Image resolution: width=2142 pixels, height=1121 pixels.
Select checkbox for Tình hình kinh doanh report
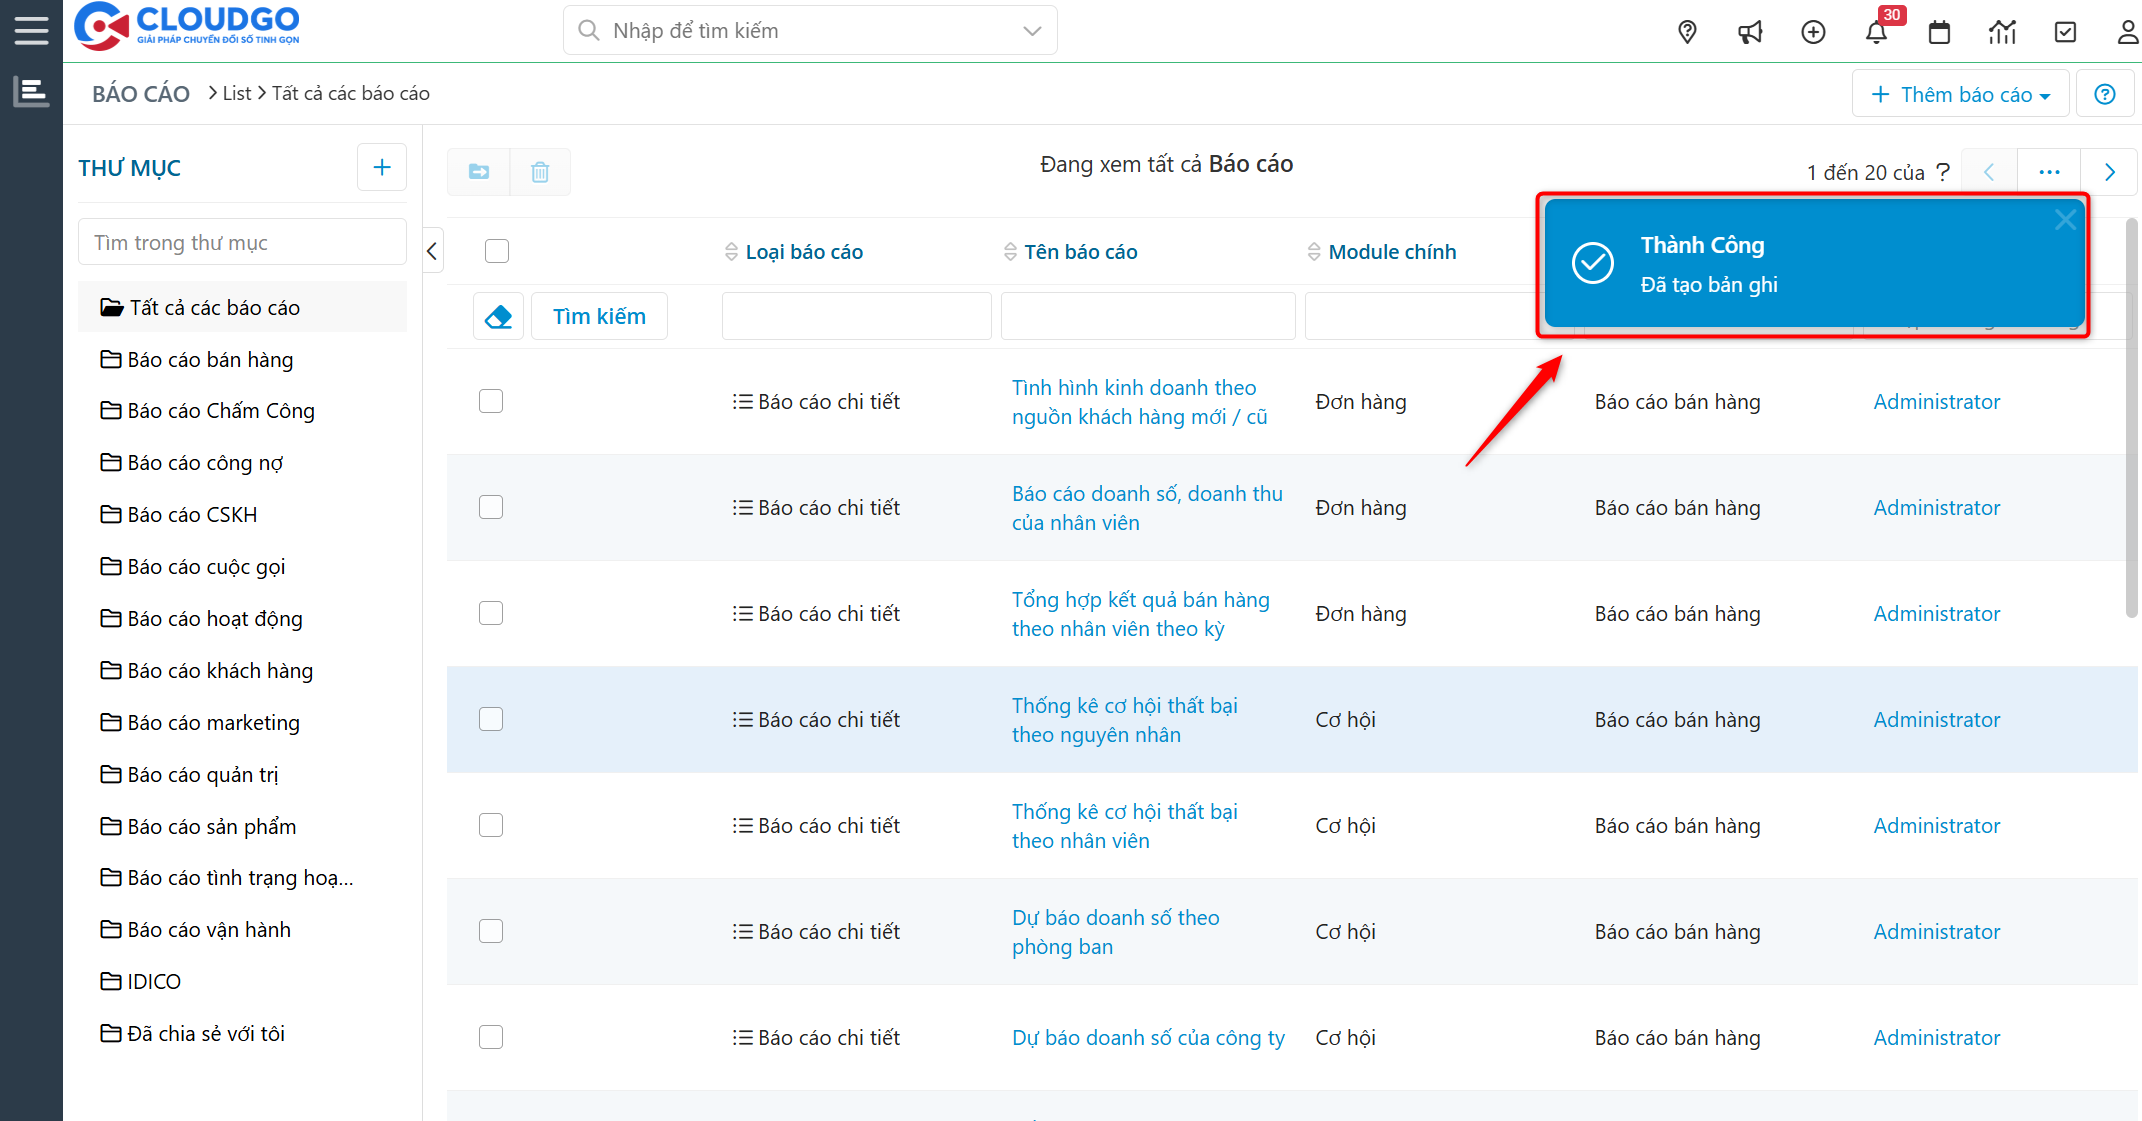pyautogui.click(x=491, y=402)
